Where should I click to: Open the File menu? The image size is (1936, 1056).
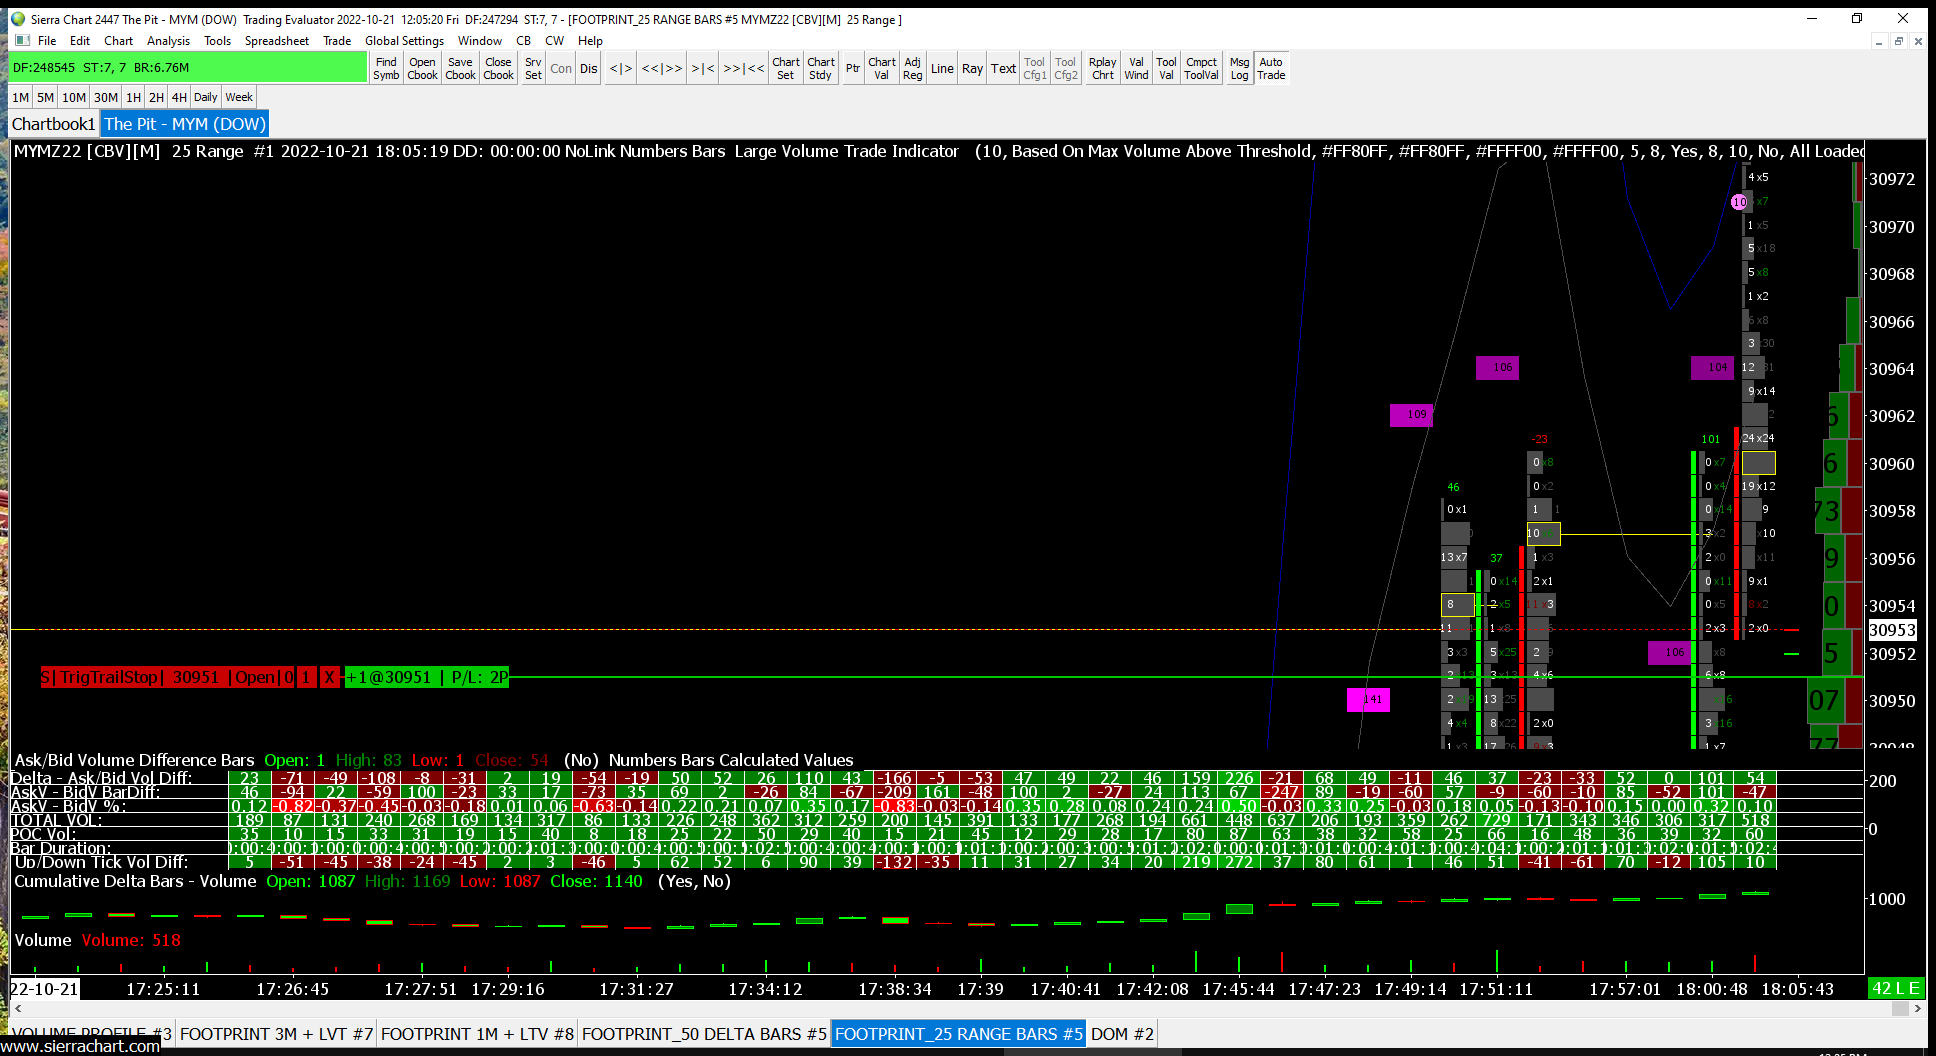pos(47,41)
